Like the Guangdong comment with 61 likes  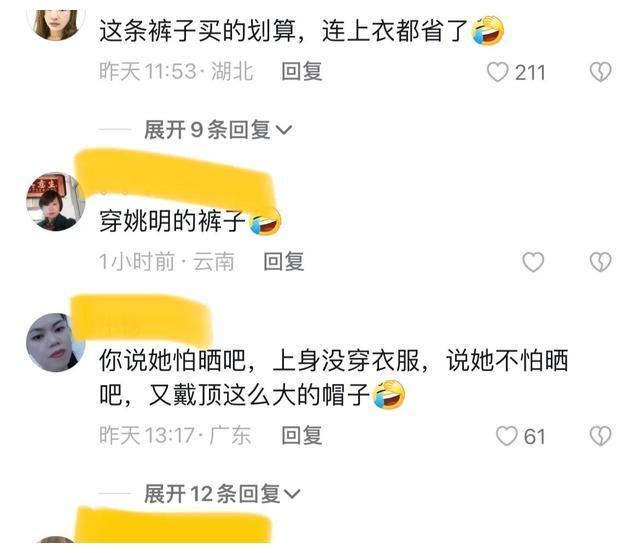tap(507, 436)
